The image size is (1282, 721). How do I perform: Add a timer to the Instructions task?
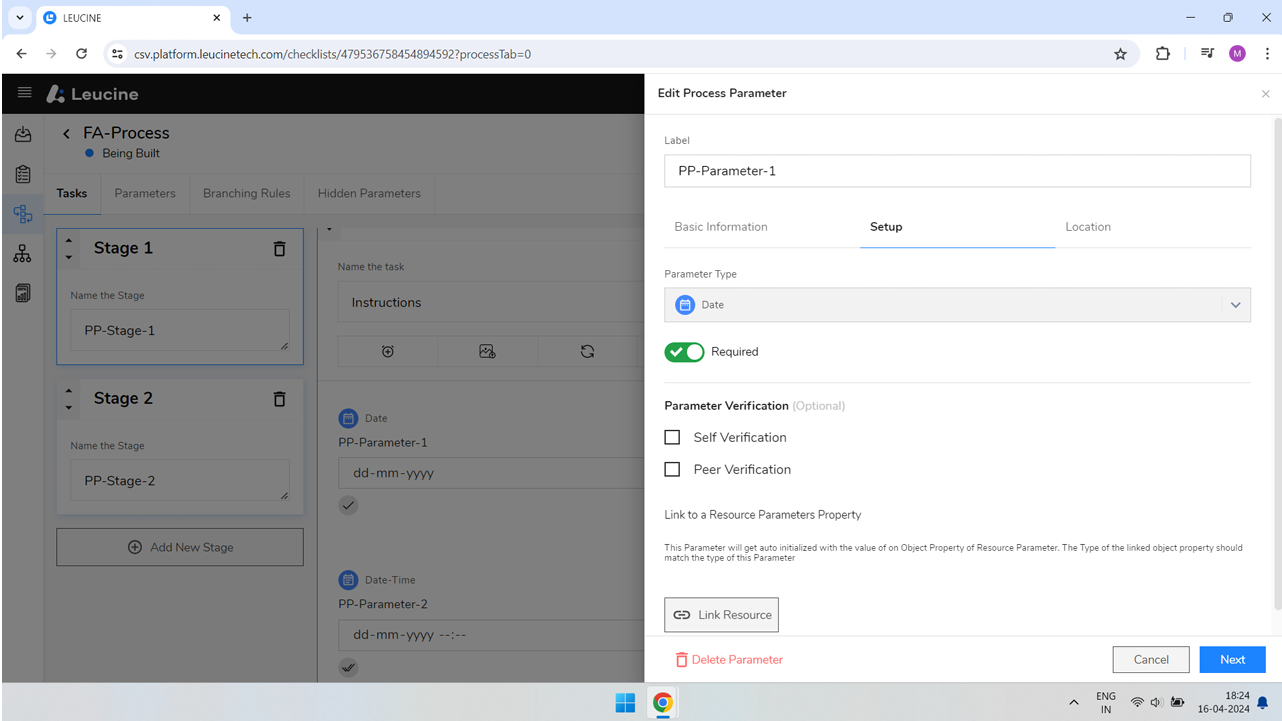[x=387, y=351]
